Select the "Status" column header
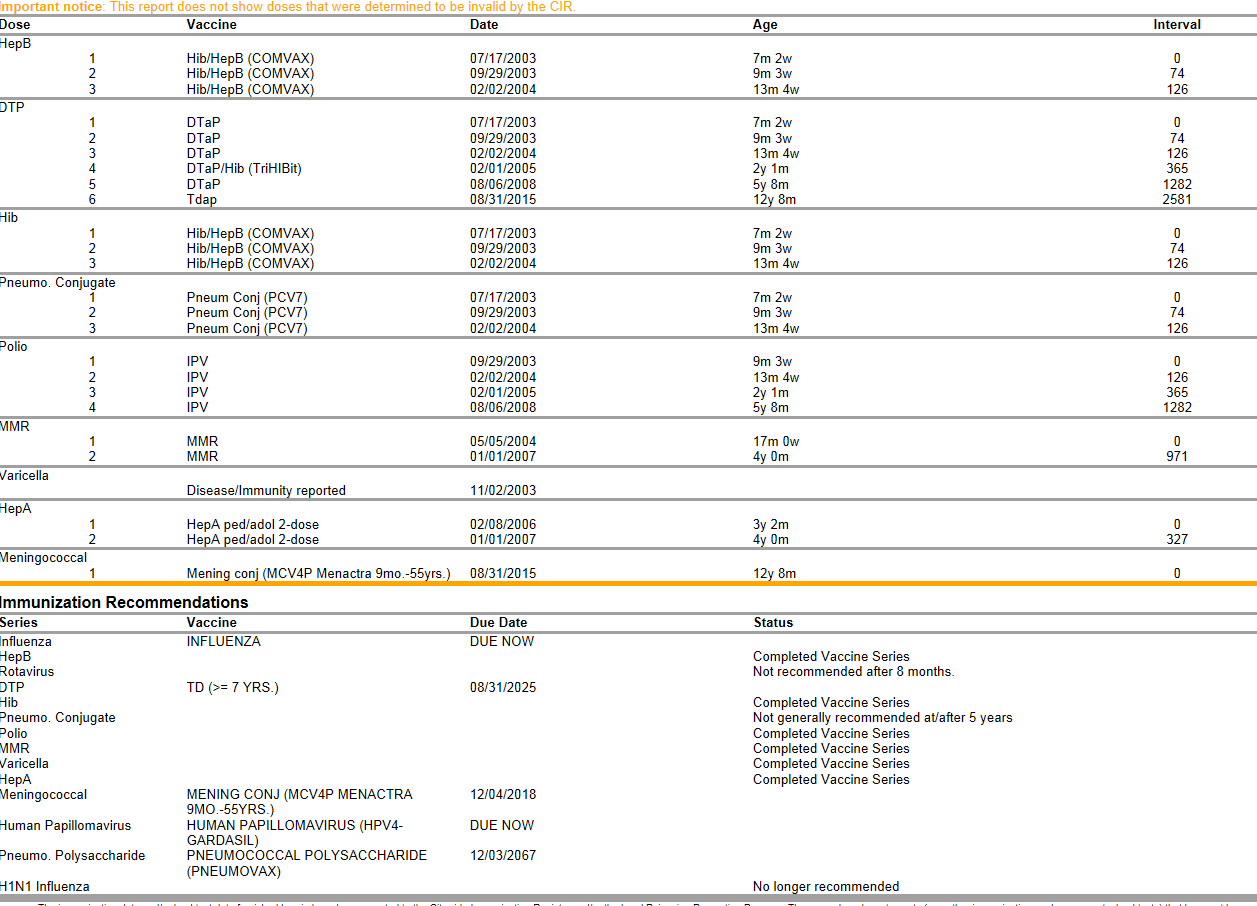The image size is (1257, 906). click(x=773, y=623)
